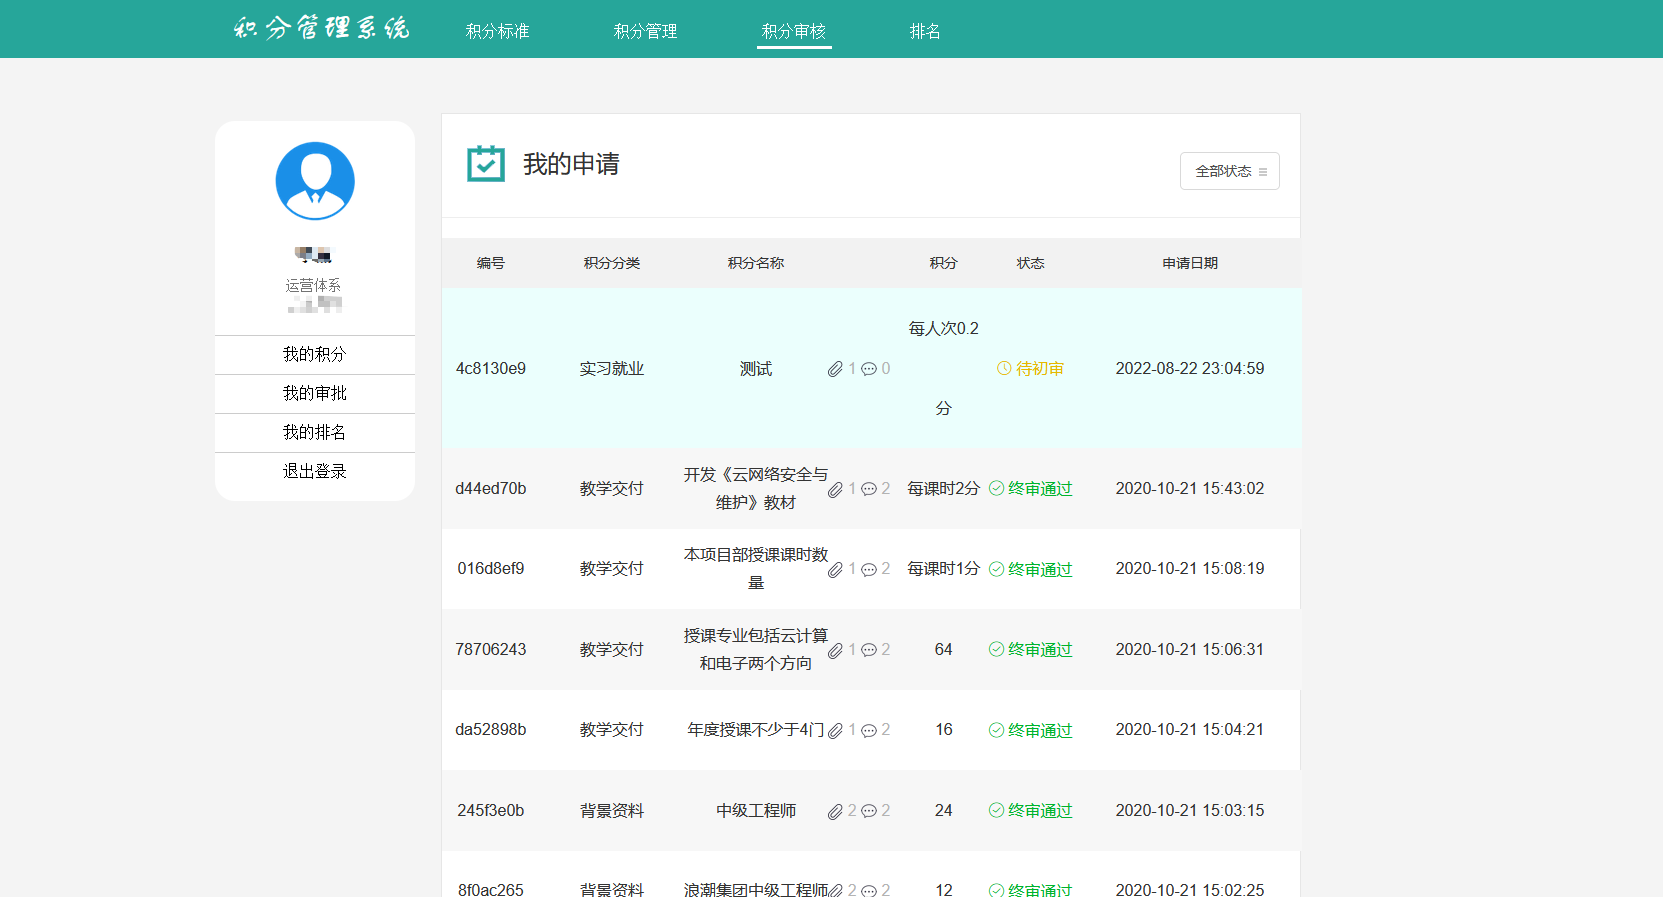Click the 测试 points name cell
This screenshot has width=1663, height=897.
pyautogui.click(x=756, y=368)
